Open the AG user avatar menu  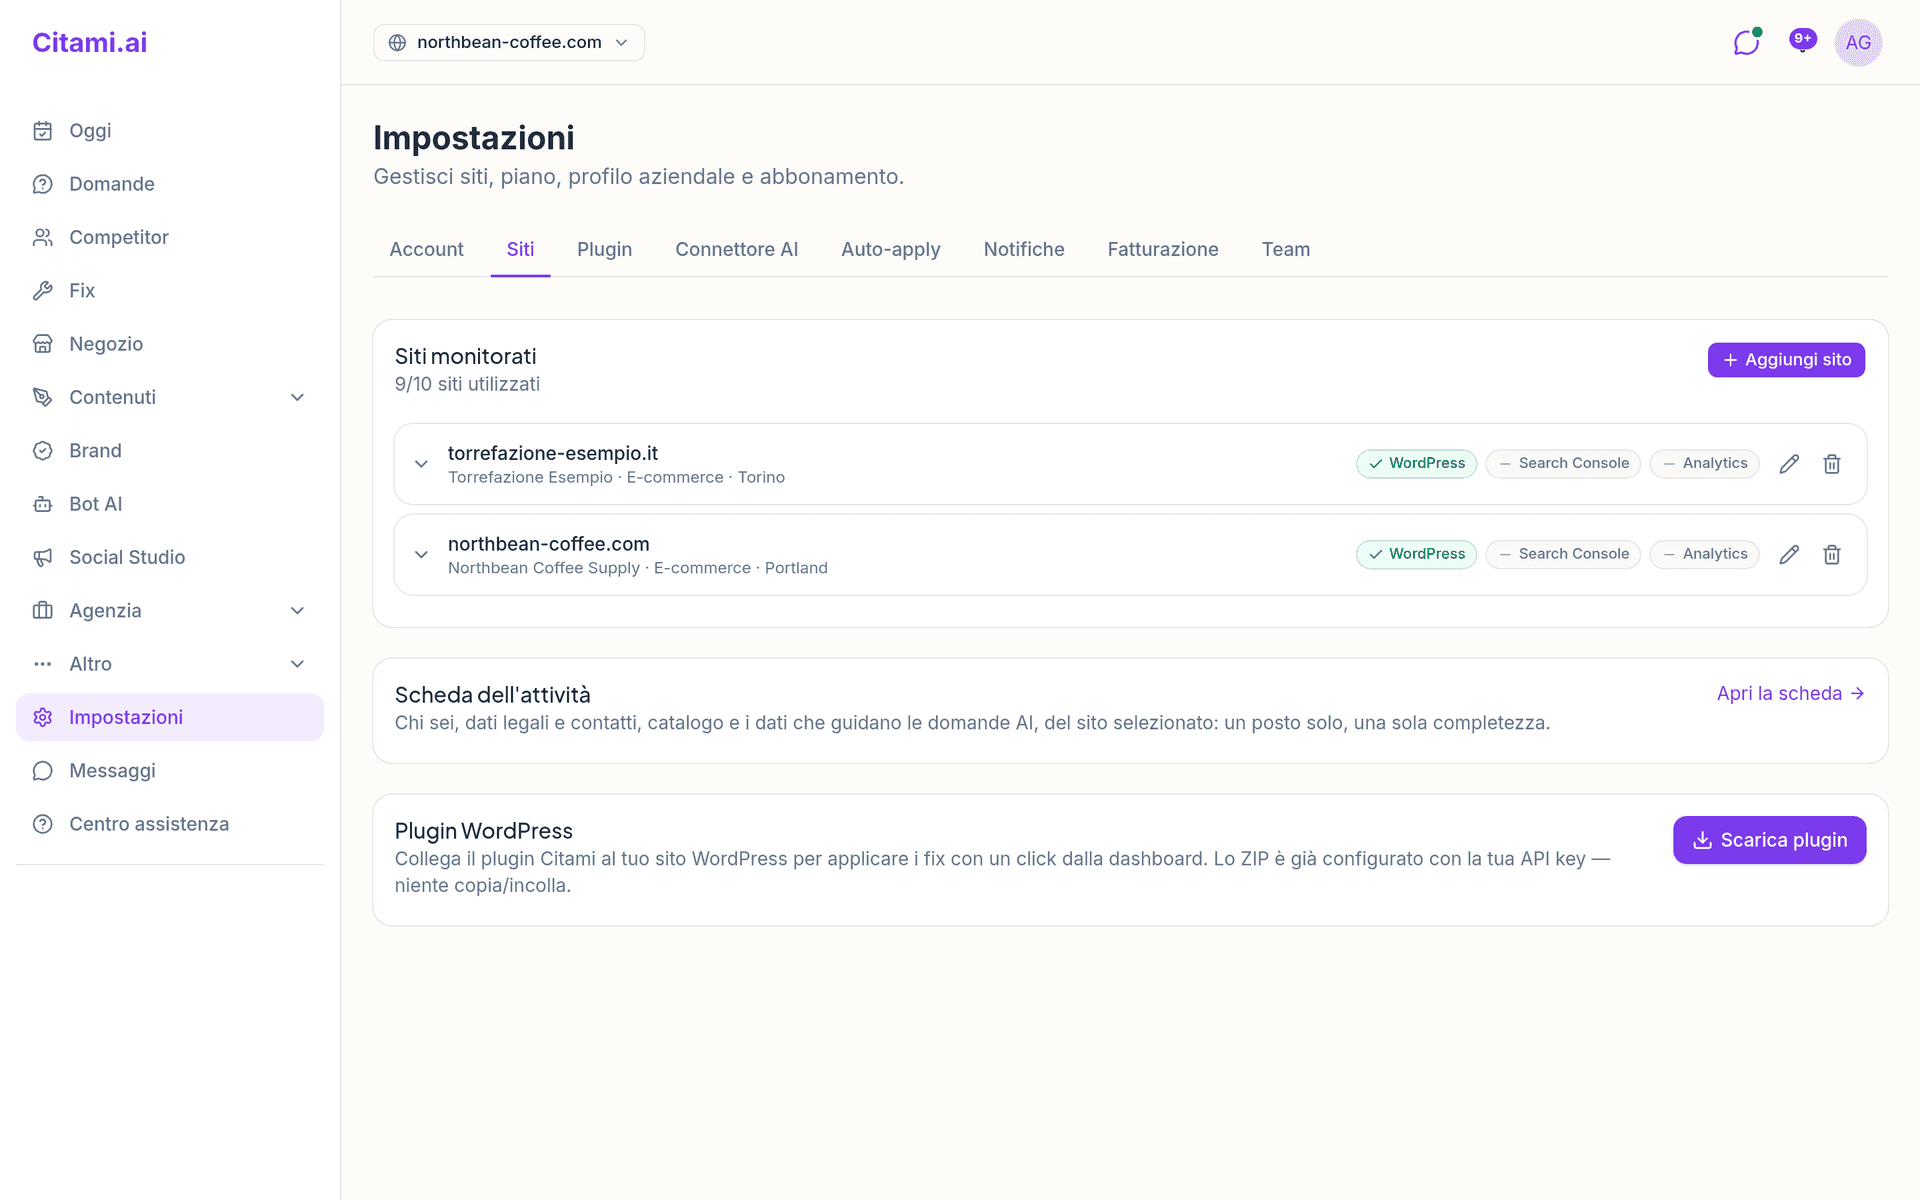(1858, 43)
